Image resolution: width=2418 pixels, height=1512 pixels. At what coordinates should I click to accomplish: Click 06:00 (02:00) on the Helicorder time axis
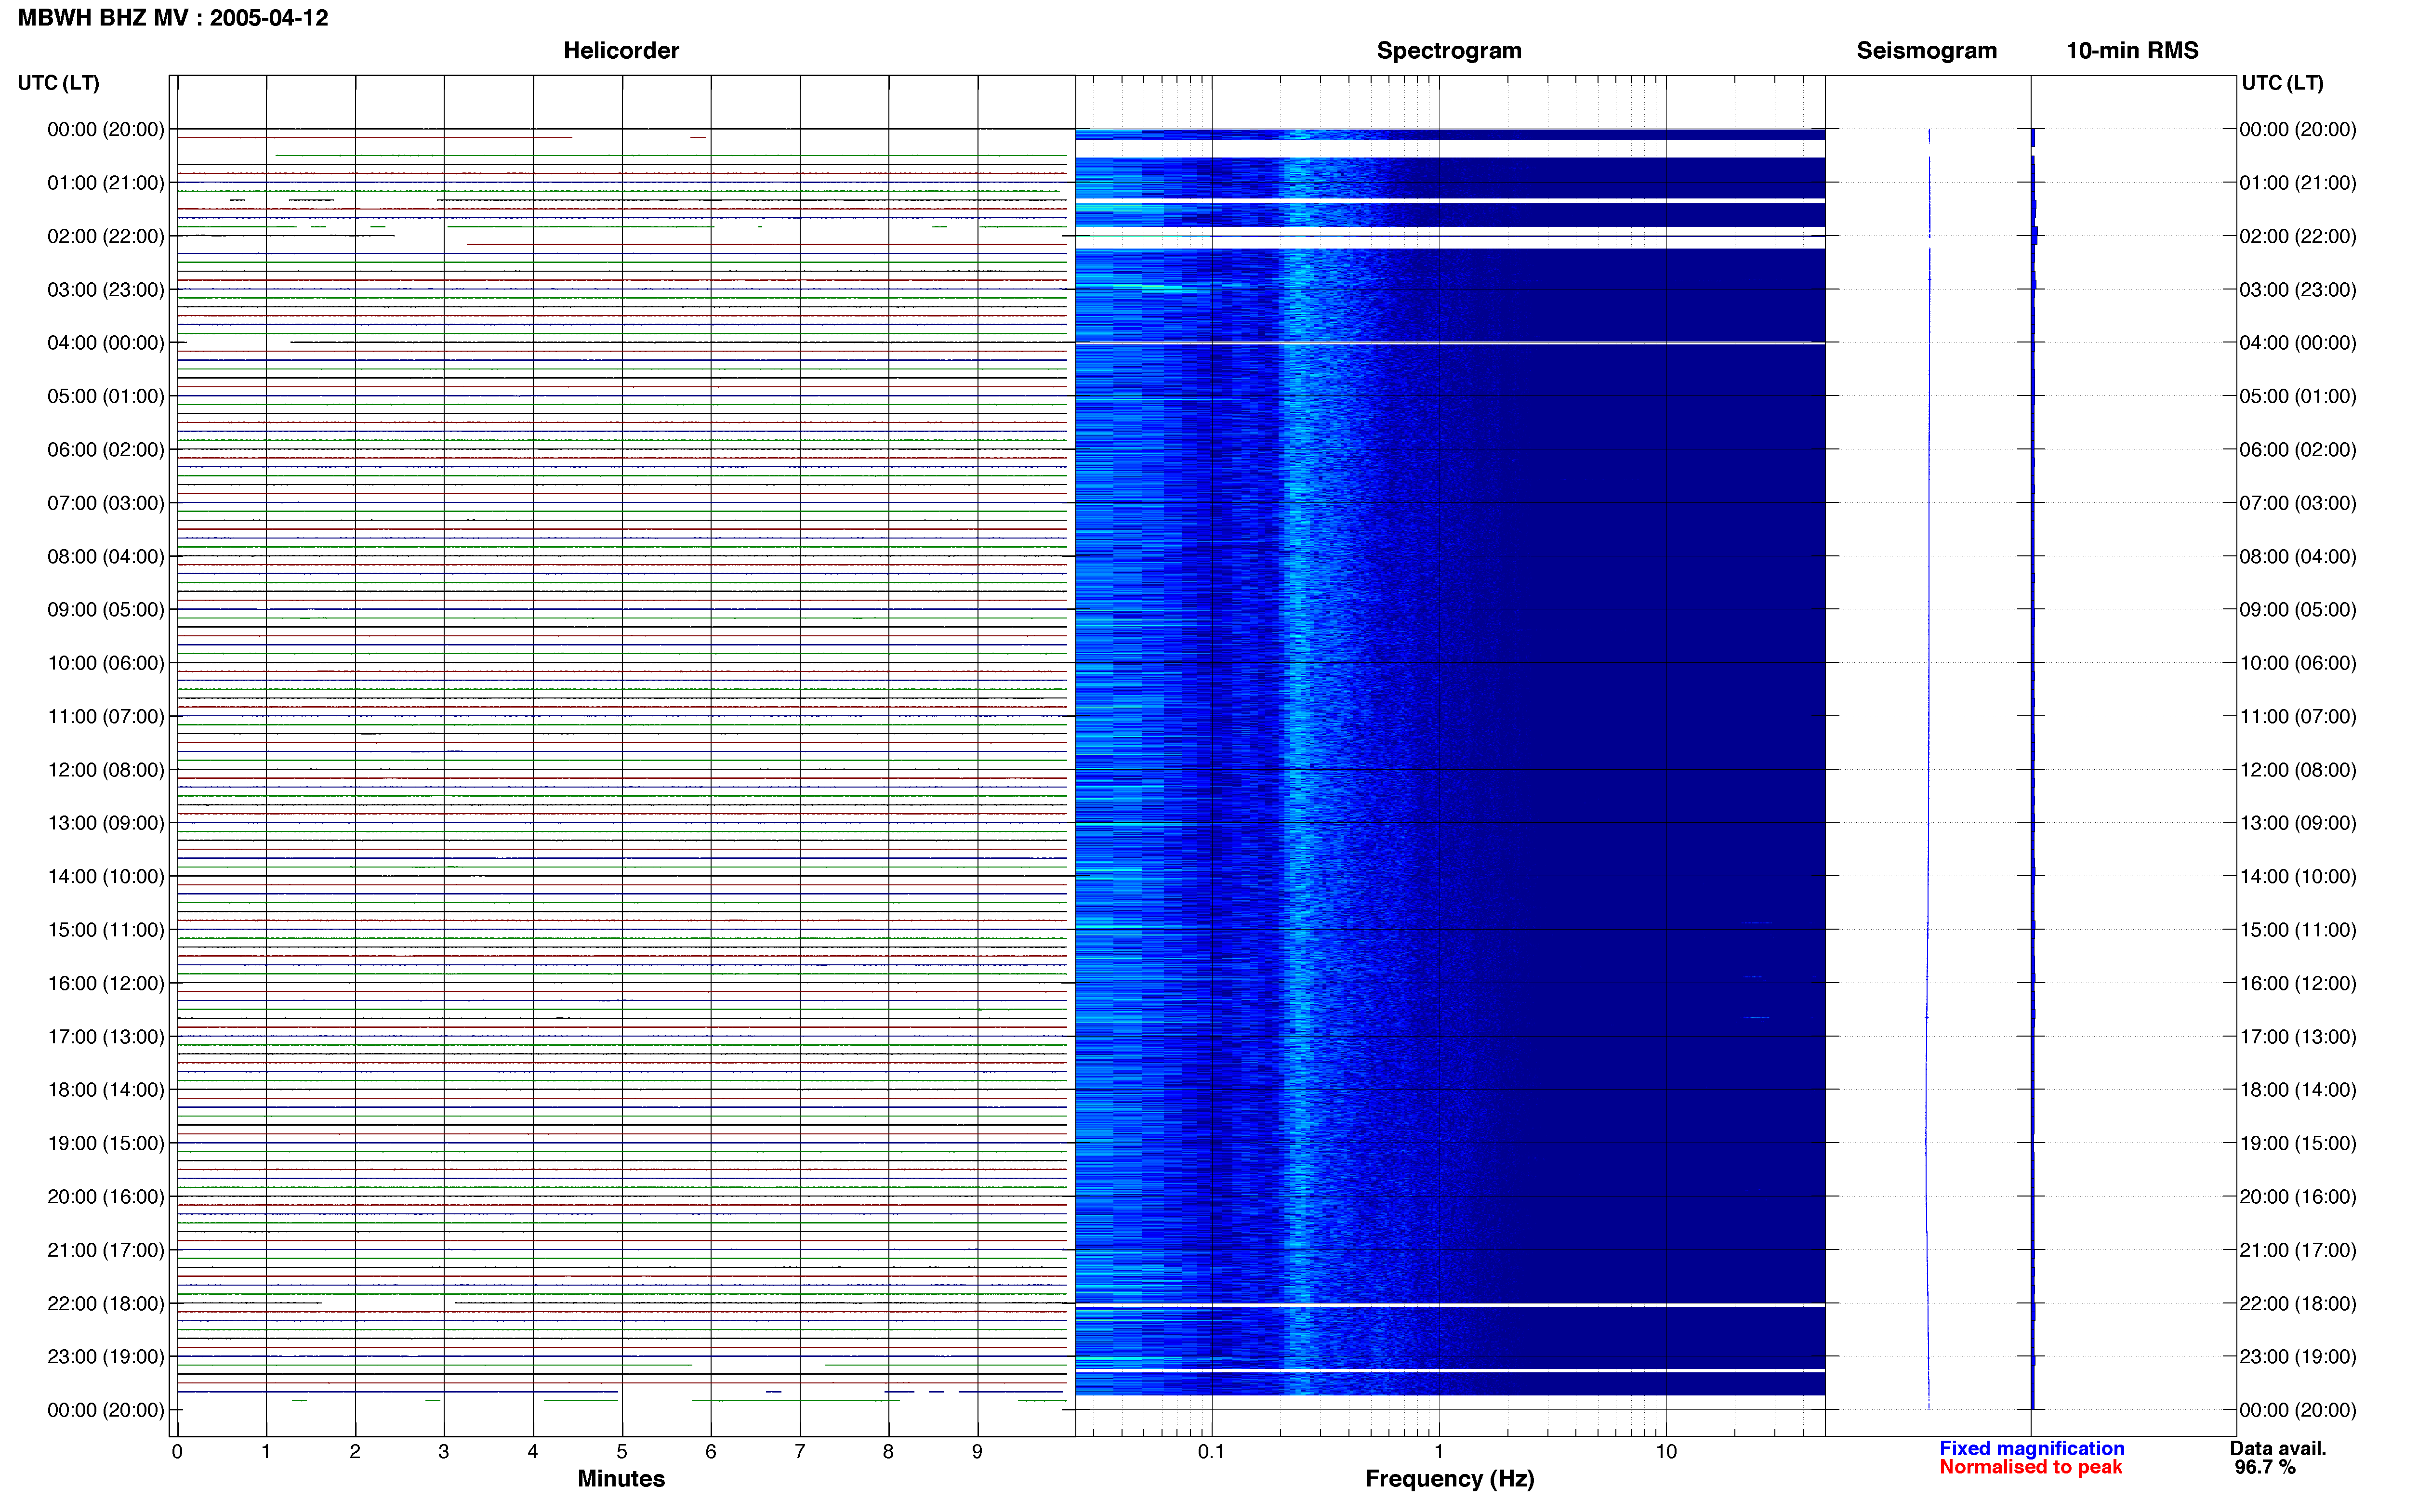(x=106, y=450)
